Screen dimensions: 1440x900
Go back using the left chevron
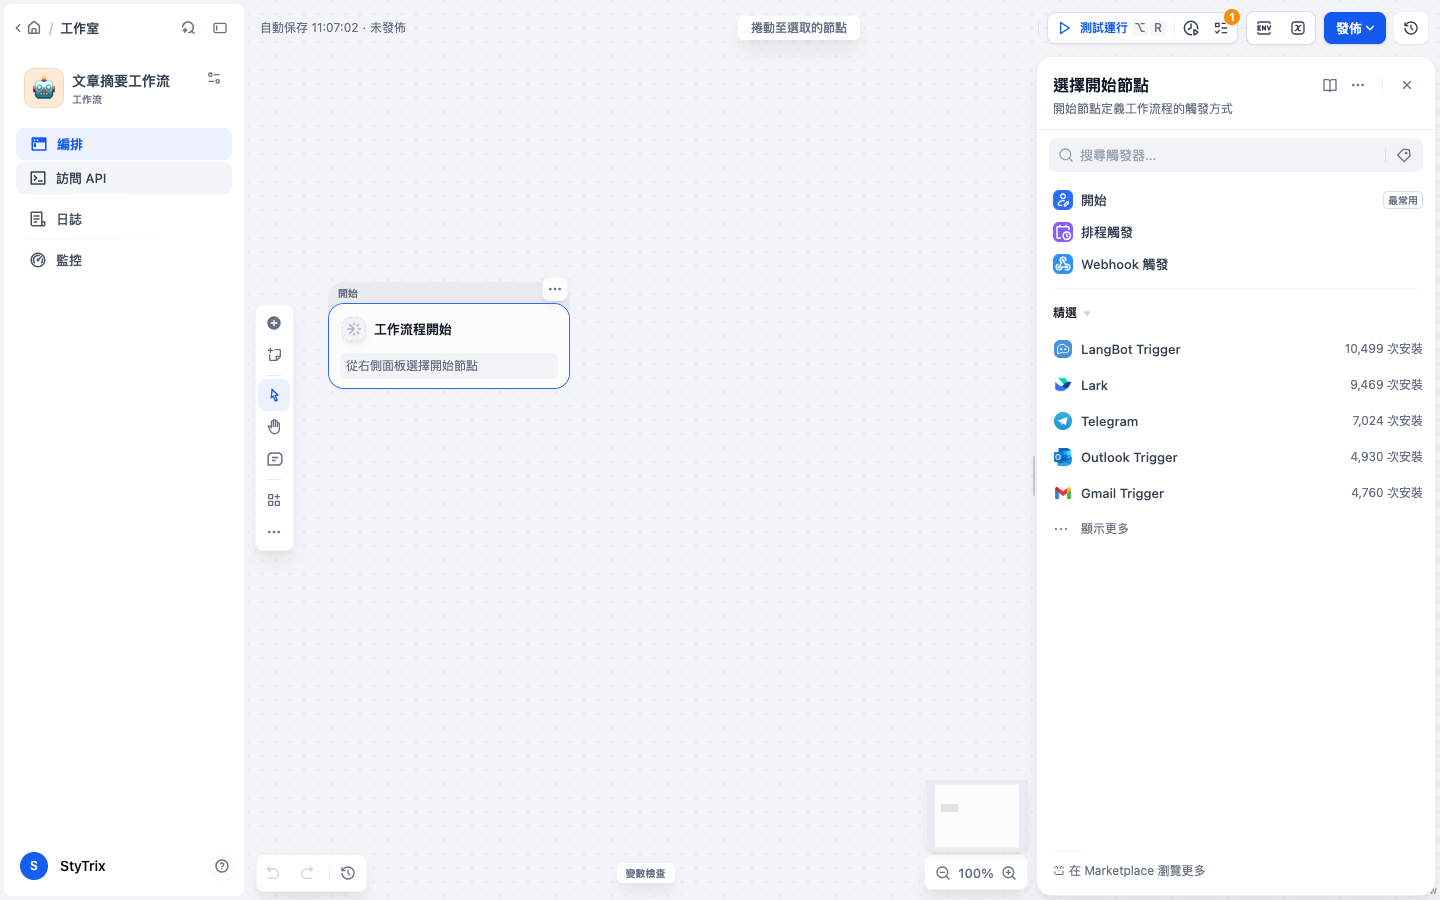(18, 28)
